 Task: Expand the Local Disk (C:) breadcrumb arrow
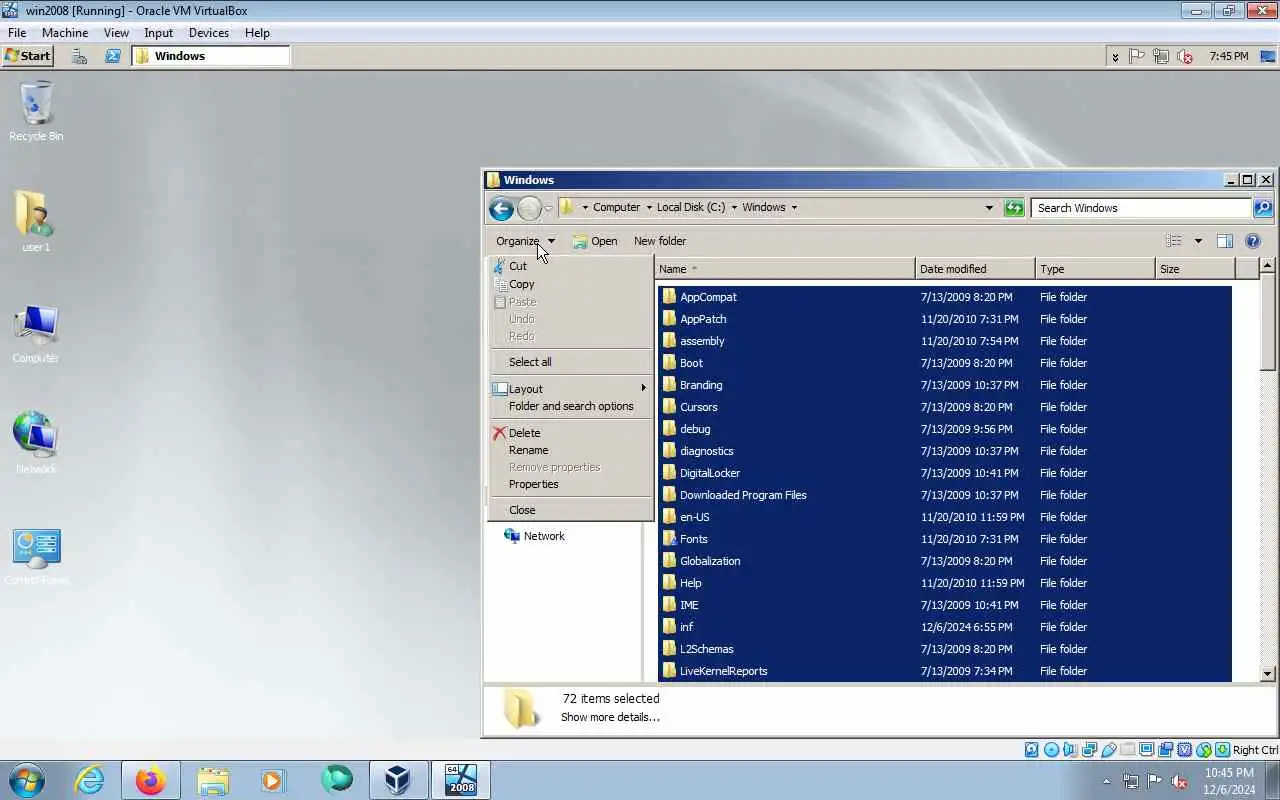(734, 208)
